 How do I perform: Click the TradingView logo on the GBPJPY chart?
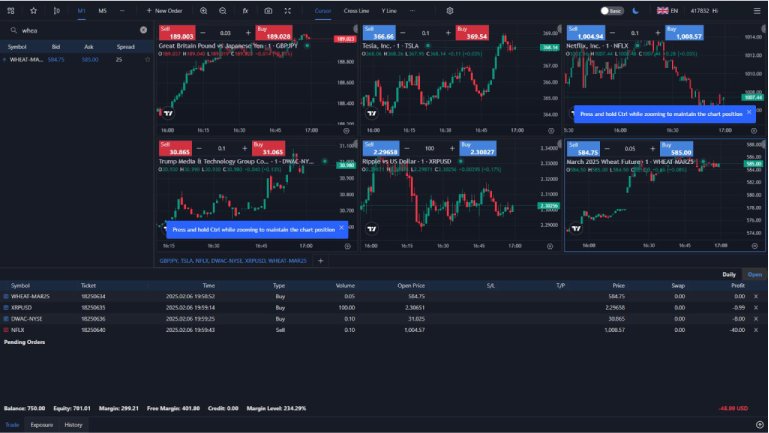[168, 113]
